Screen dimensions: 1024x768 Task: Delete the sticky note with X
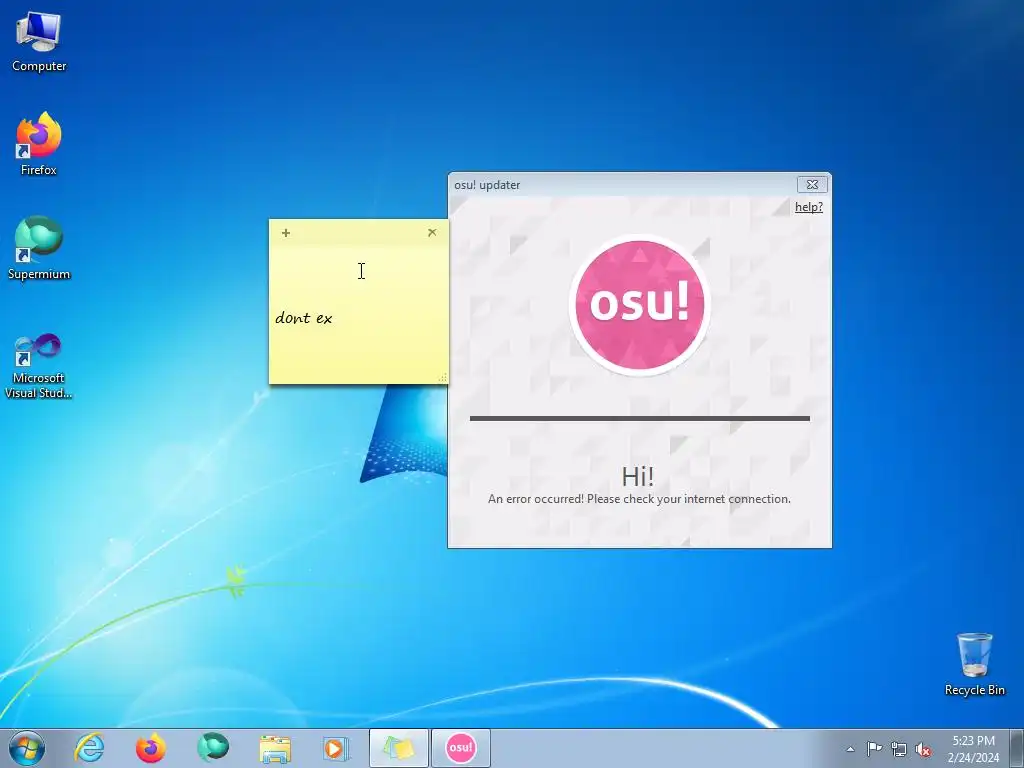[x=432, y=232]
